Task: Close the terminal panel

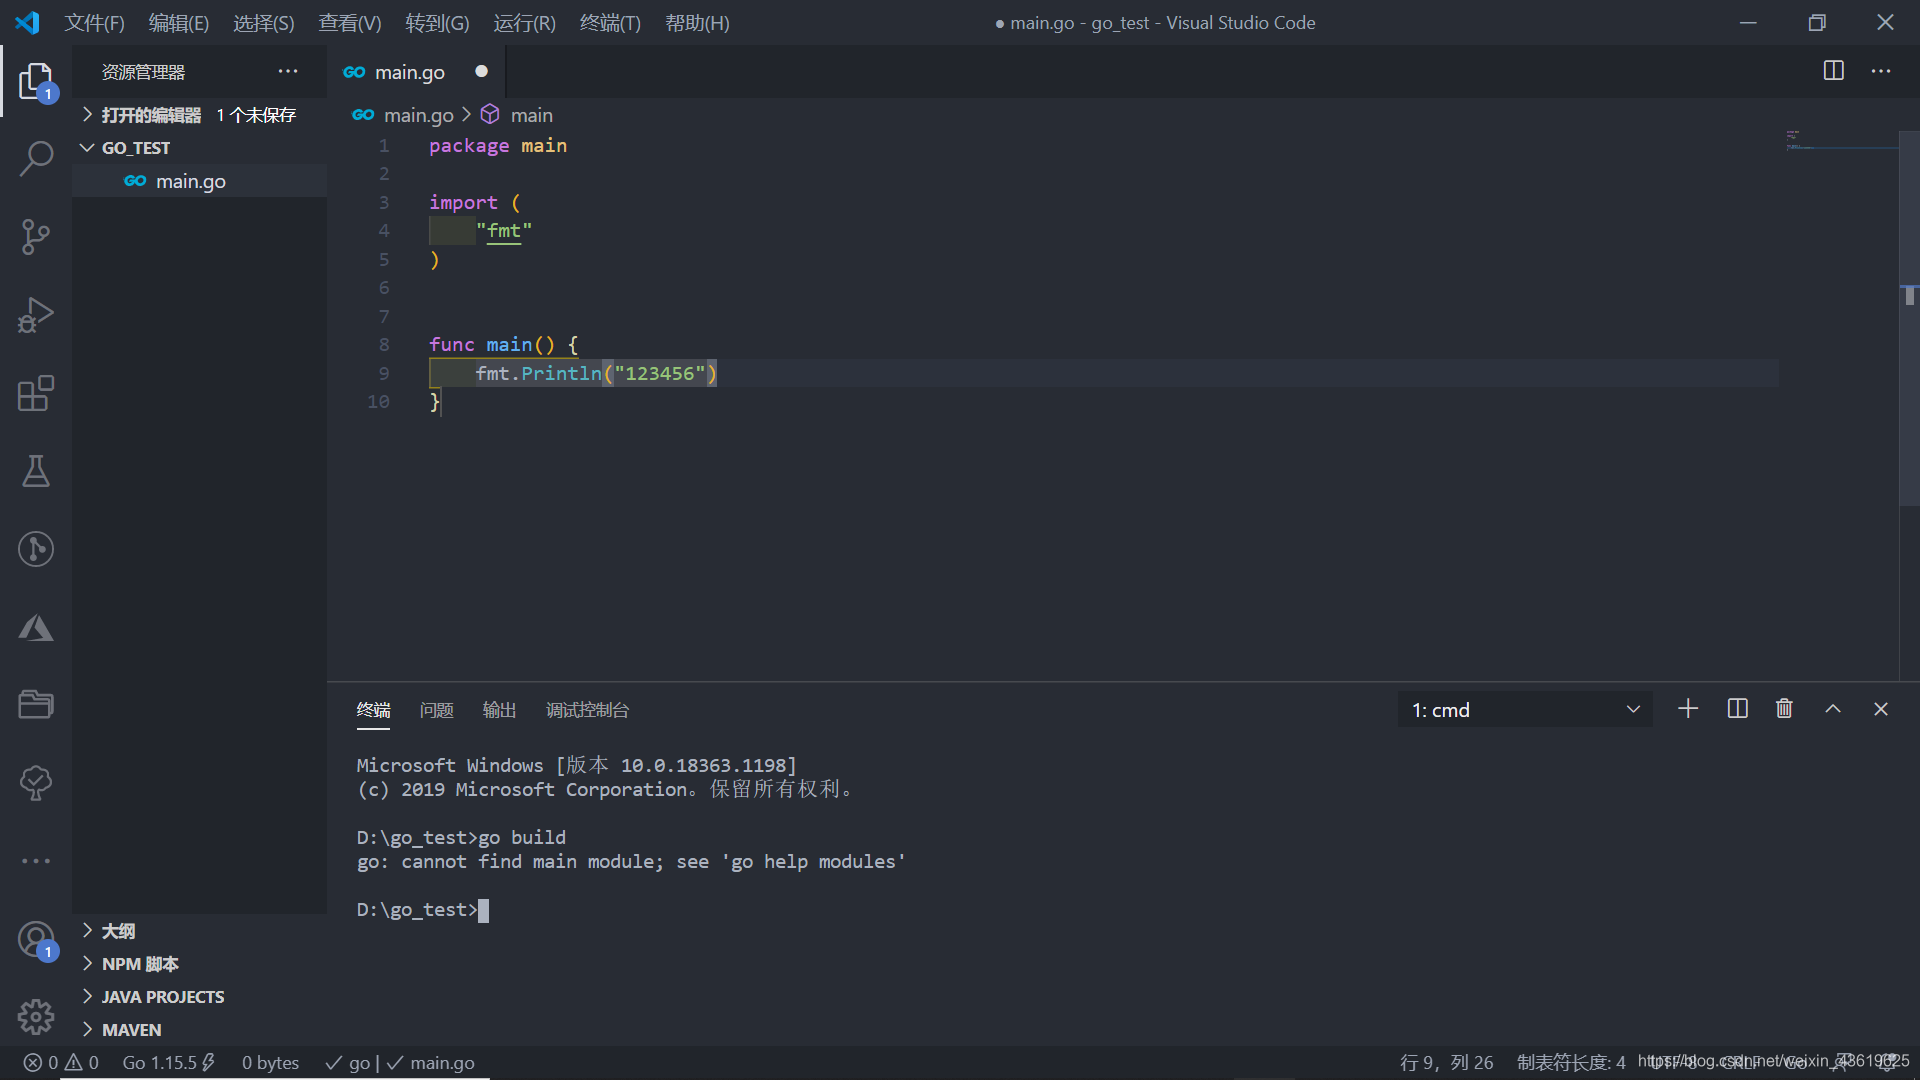Action: [x=1881, y=709]
